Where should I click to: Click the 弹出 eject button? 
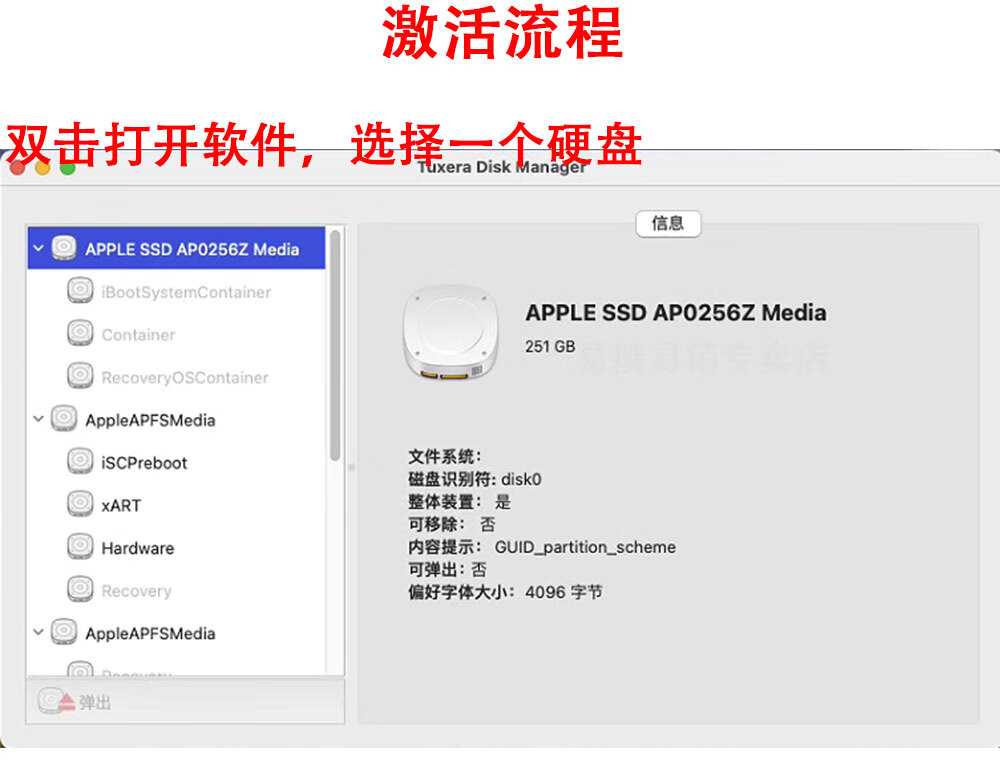[78, 702]
